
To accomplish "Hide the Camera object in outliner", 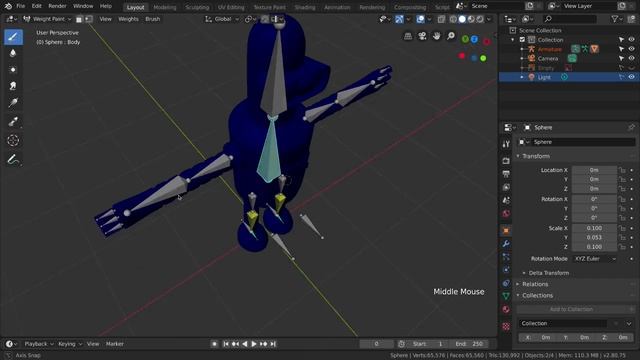I will 631,58.
